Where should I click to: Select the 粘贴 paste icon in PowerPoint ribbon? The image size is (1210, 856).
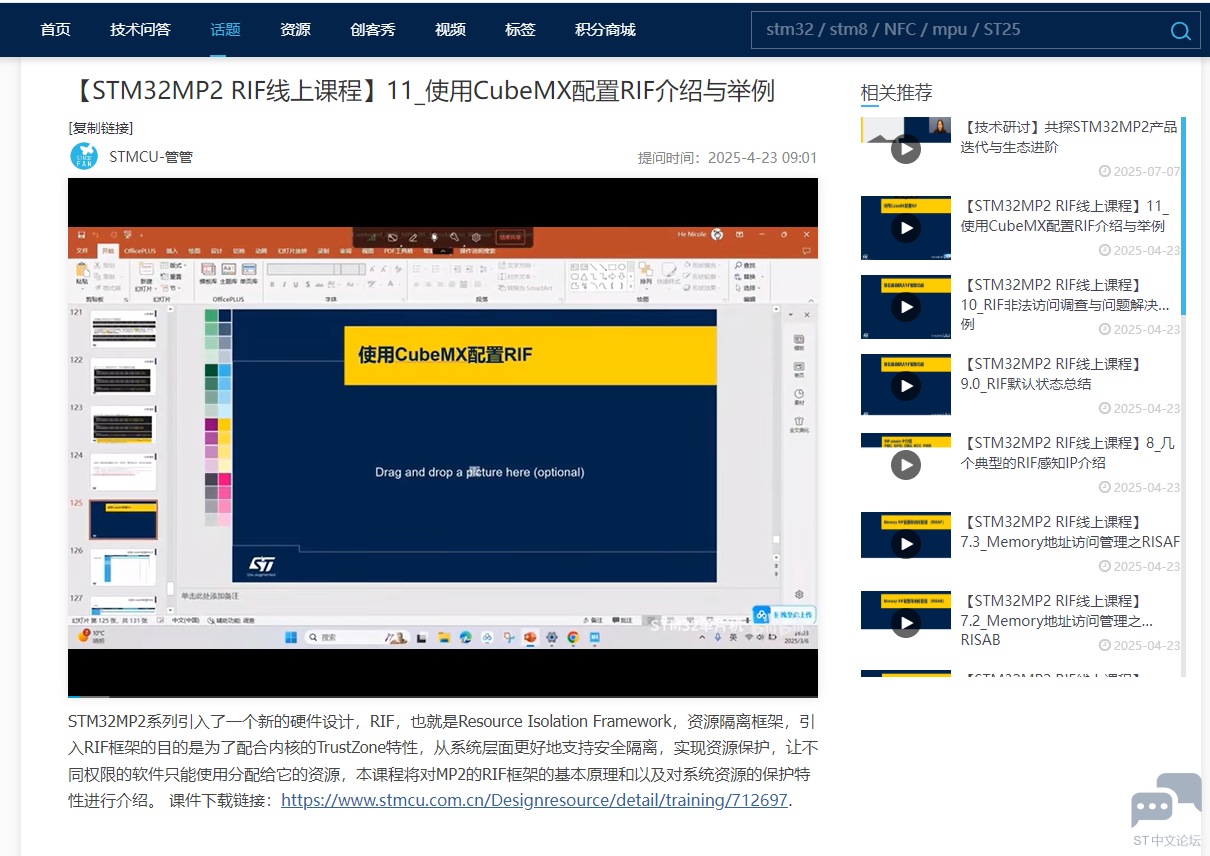click(x=80, y=270)
